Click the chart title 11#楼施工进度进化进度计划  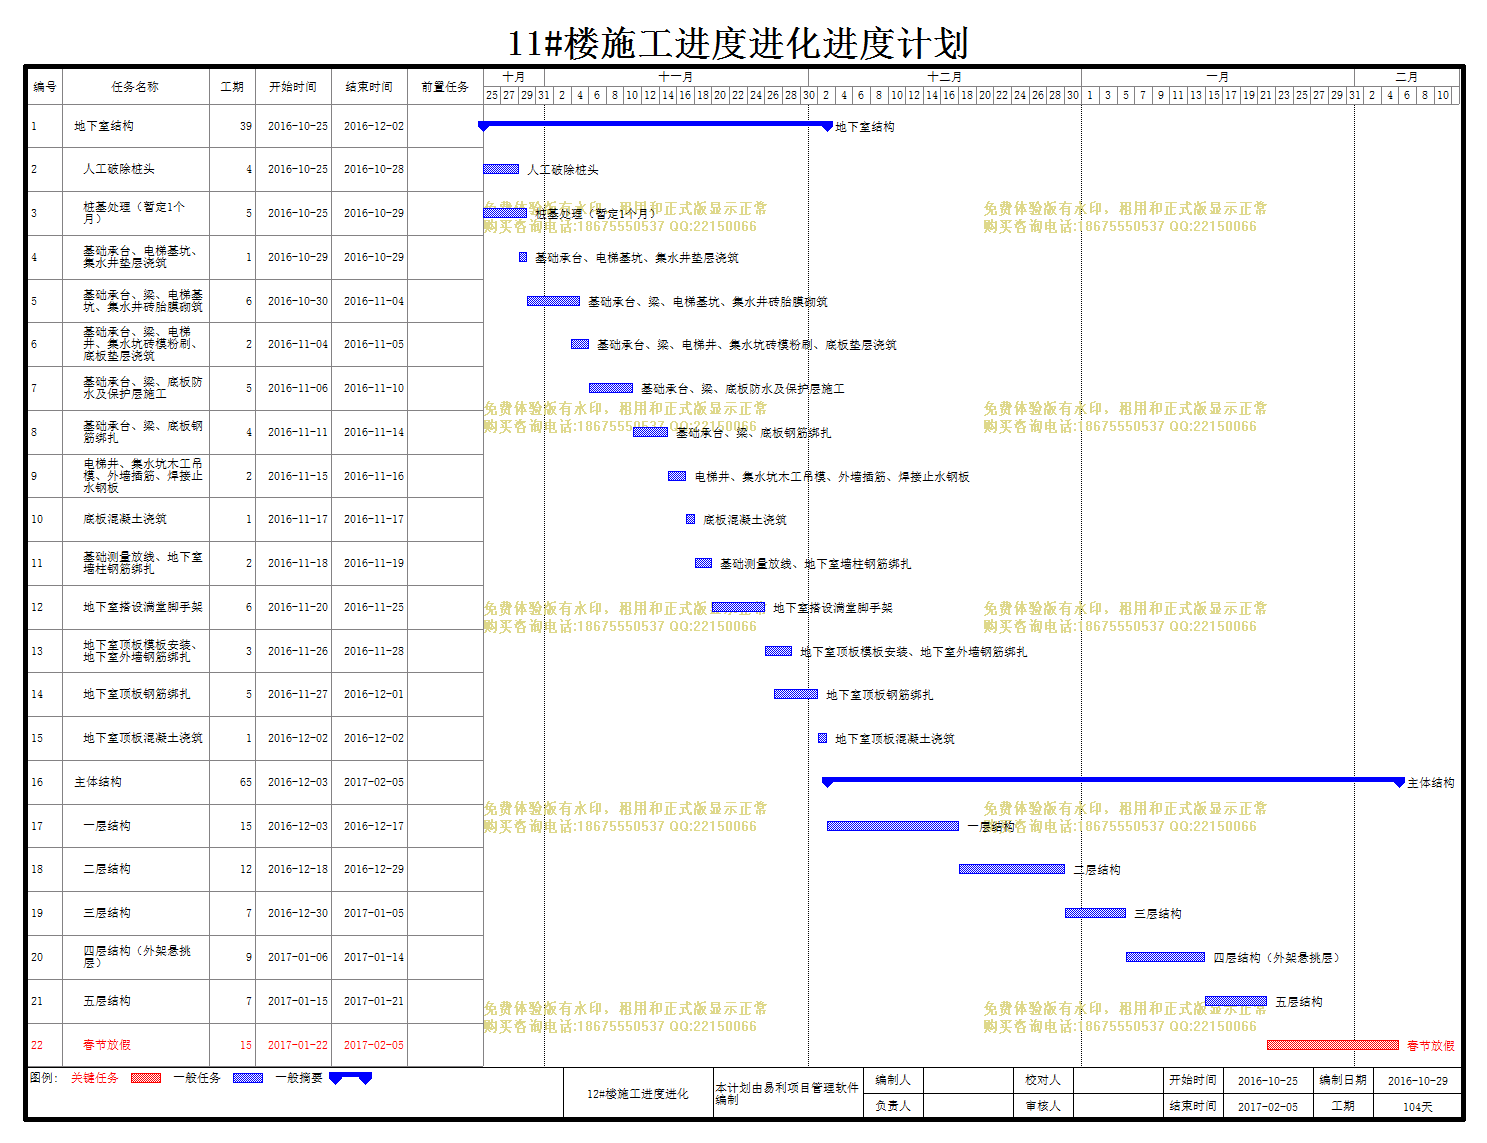pyautogui.click(x=738, y=44)
